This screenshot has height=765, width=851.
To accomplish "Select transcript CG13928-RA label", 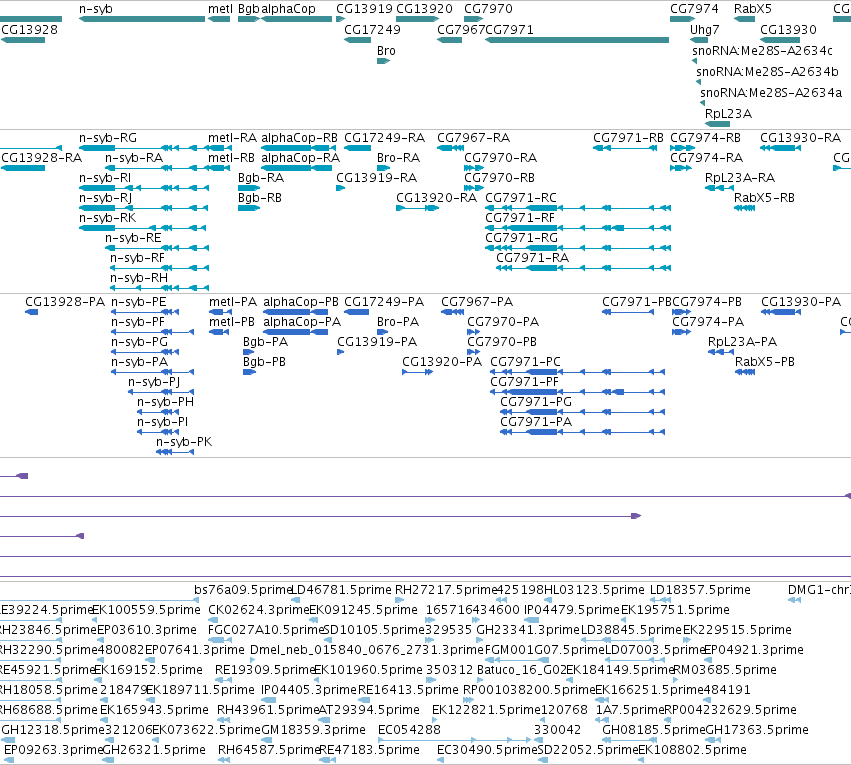I will pyautogui.click(x=41, y=158).
